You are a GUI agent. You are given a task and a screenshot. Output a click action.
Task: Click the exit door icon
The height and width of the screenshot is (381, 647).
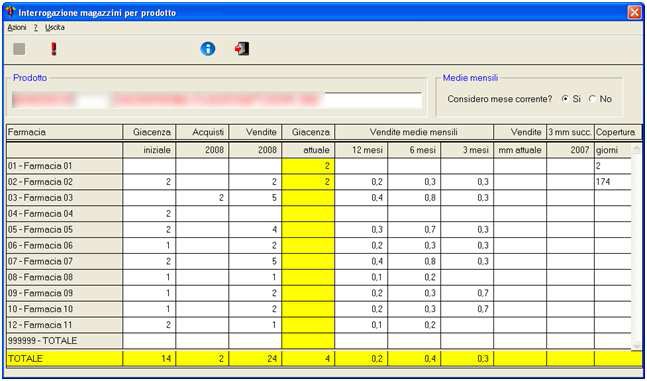pyautogui.click(x=242, y=49)
